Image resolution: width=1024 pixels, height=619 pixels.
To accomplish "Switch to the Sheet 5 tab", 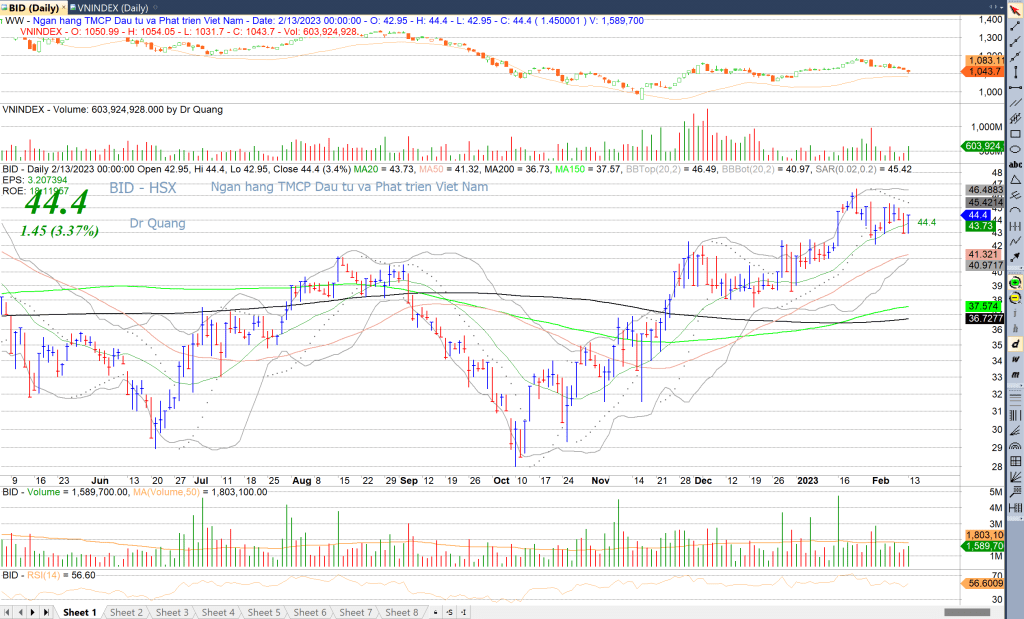I will (264, 612).
